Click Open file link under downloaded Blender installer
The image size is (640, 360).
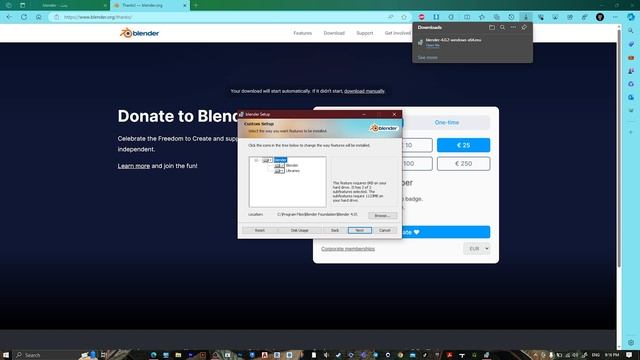[x=433, y=45]
